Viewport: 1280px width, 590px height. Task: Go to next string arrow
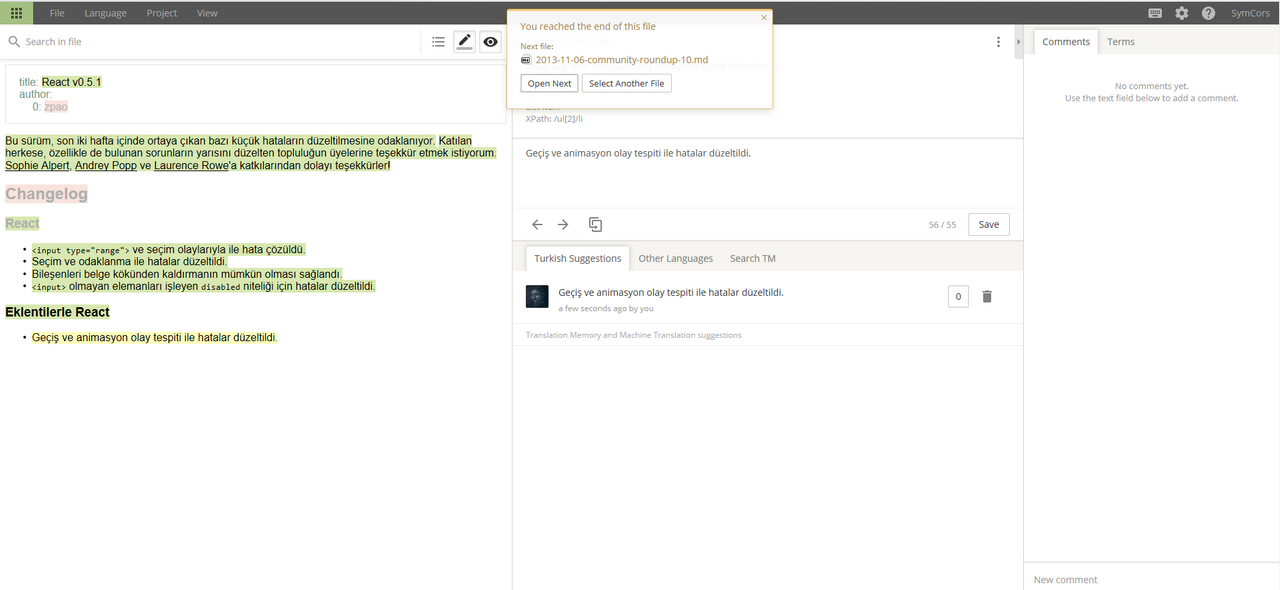tap(563, 224)
